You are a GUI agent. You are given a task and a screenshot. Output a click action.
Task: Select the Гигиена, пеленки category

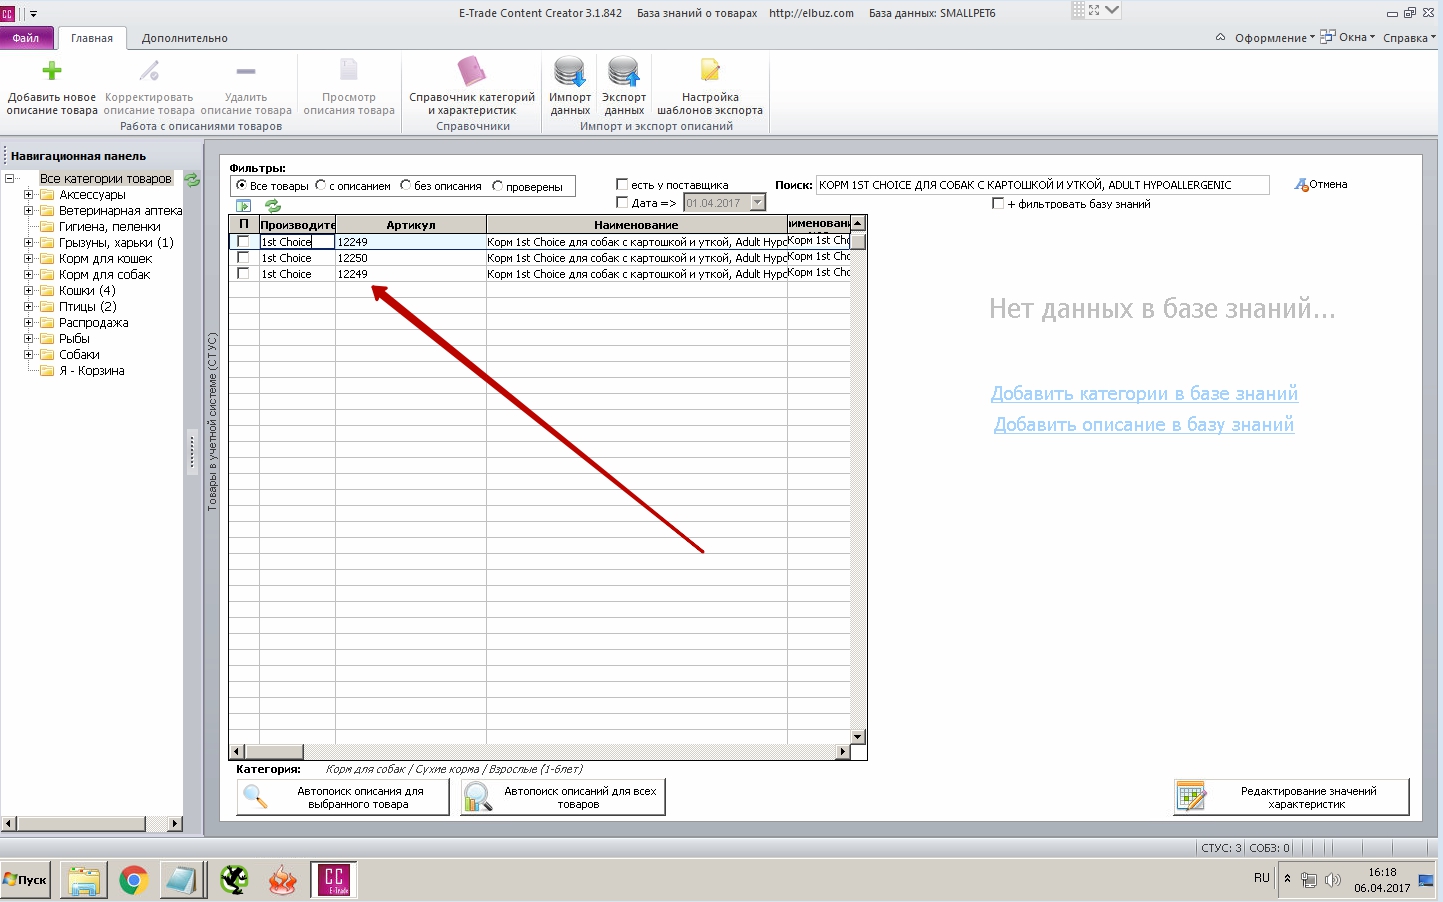click(109, 227)
